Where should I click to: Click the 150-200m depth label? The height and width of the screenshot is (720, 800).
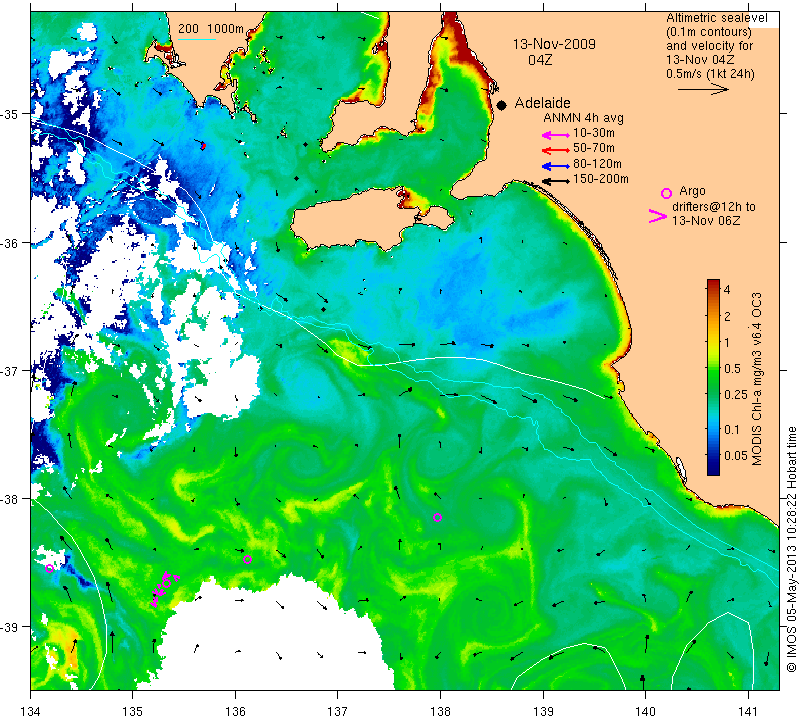601,179
